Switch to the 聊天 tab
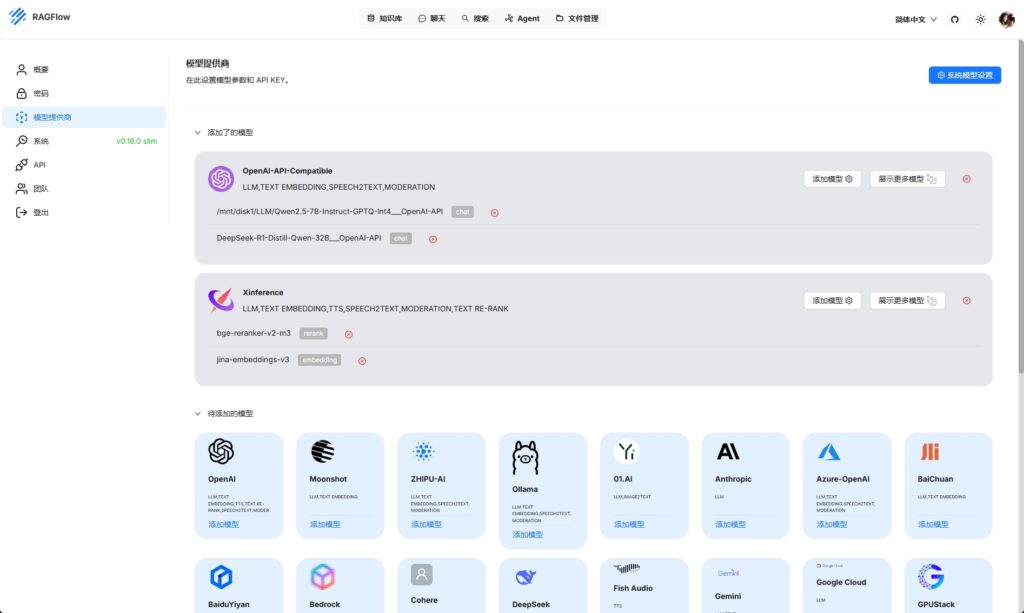The image size is (1024, 613). [432, 18]
